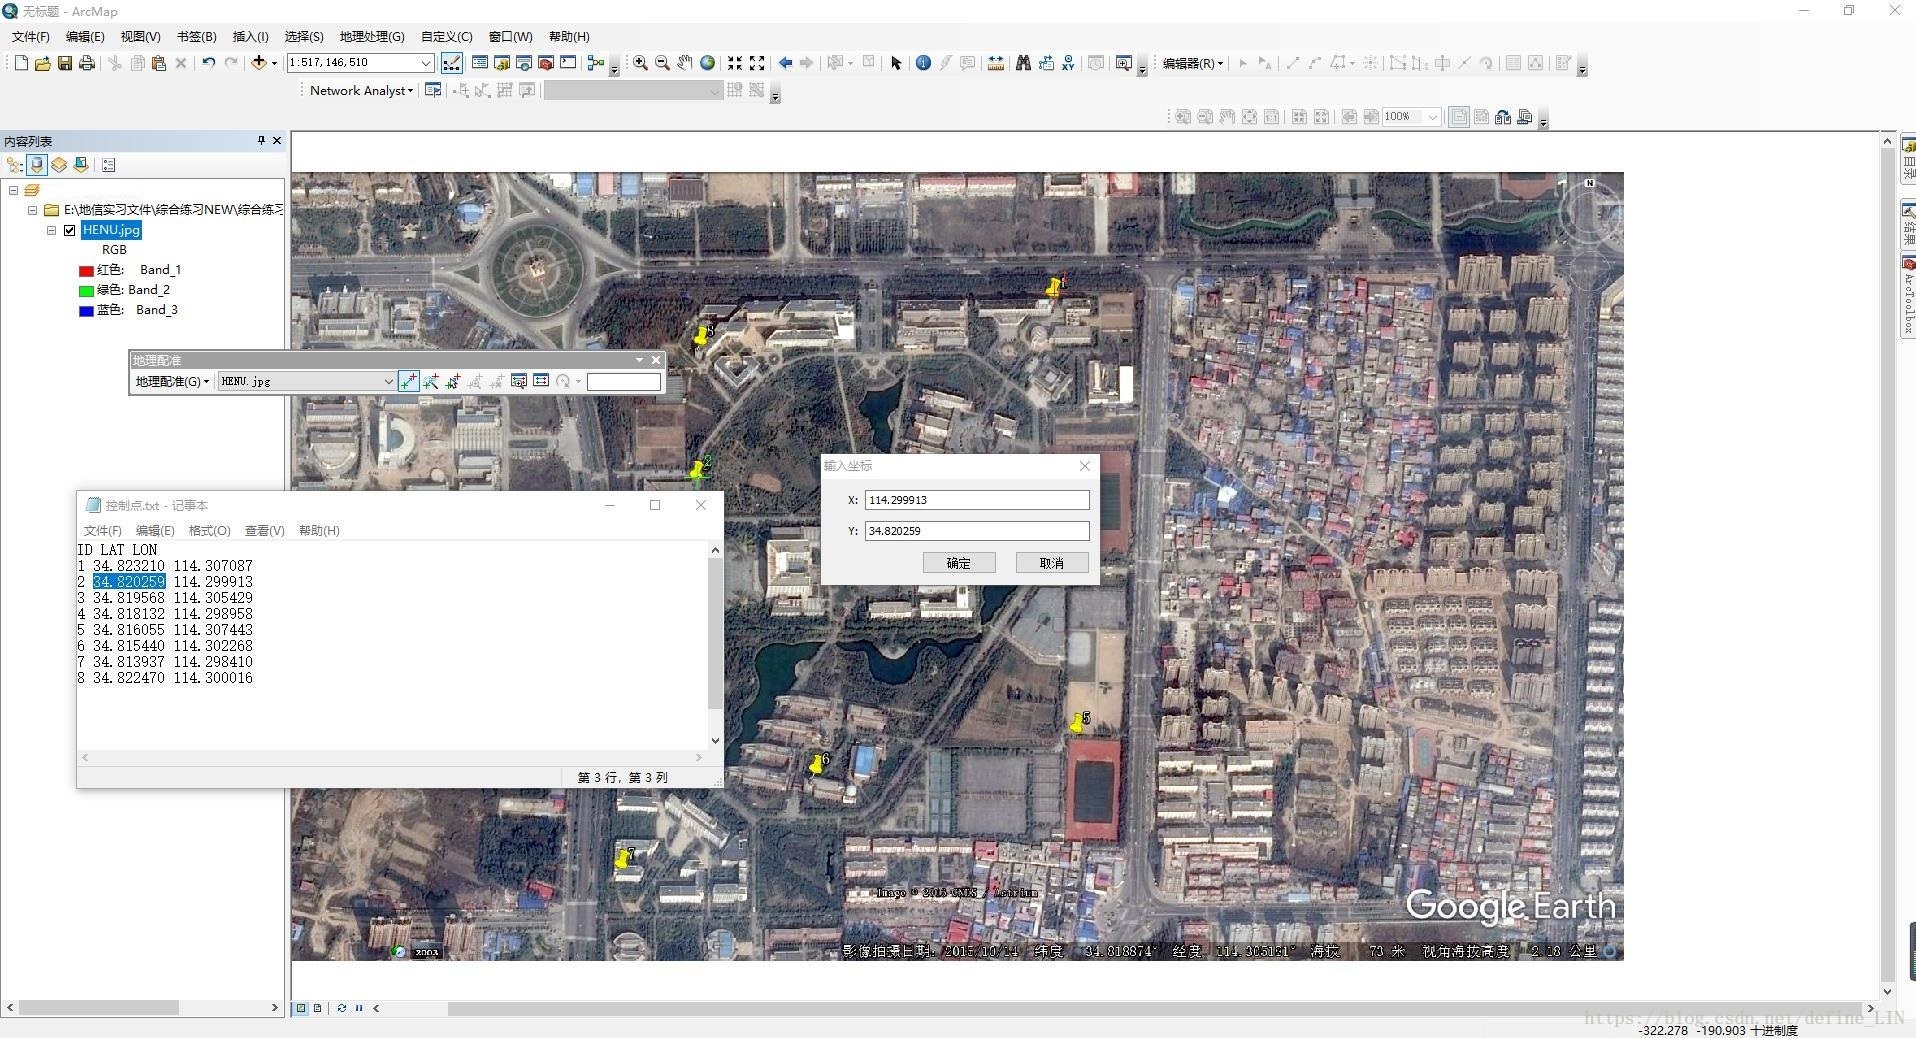The image size is (1916, 1038).
Task: Select the HENU.jpg layer in contents tree
Action: [x=111, y=230]
